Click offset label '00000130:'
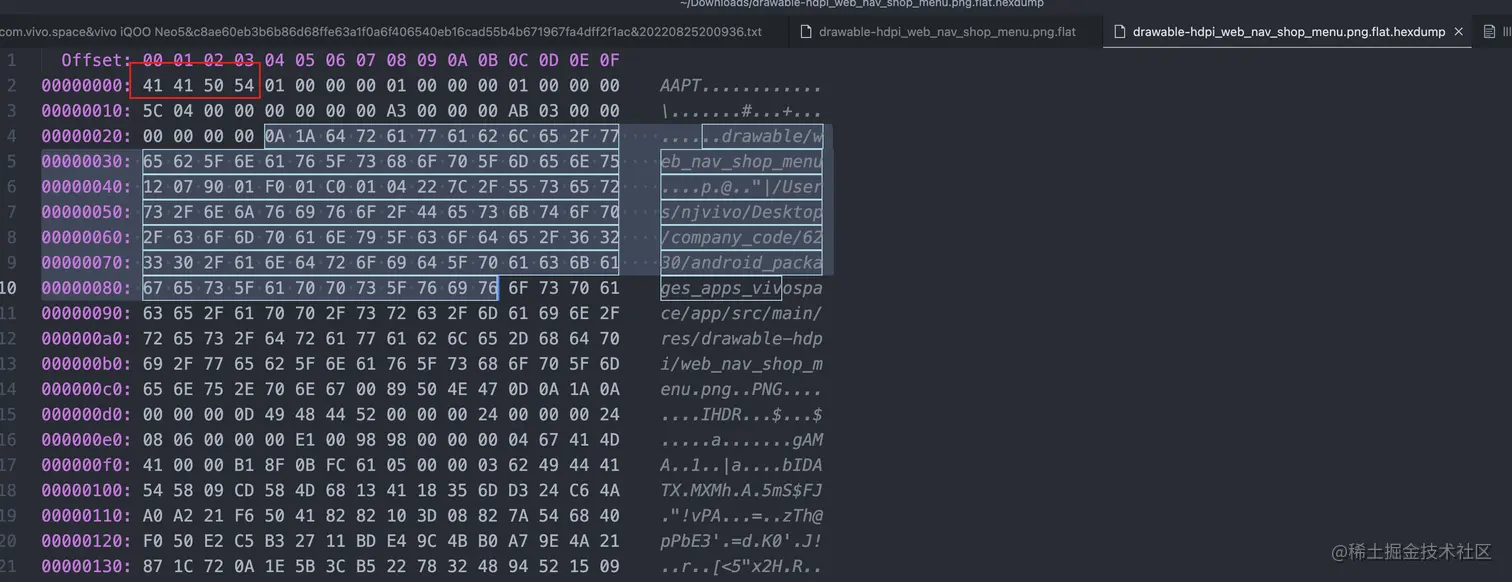Screen dimensions: 1512x582 tap(86, 566)
